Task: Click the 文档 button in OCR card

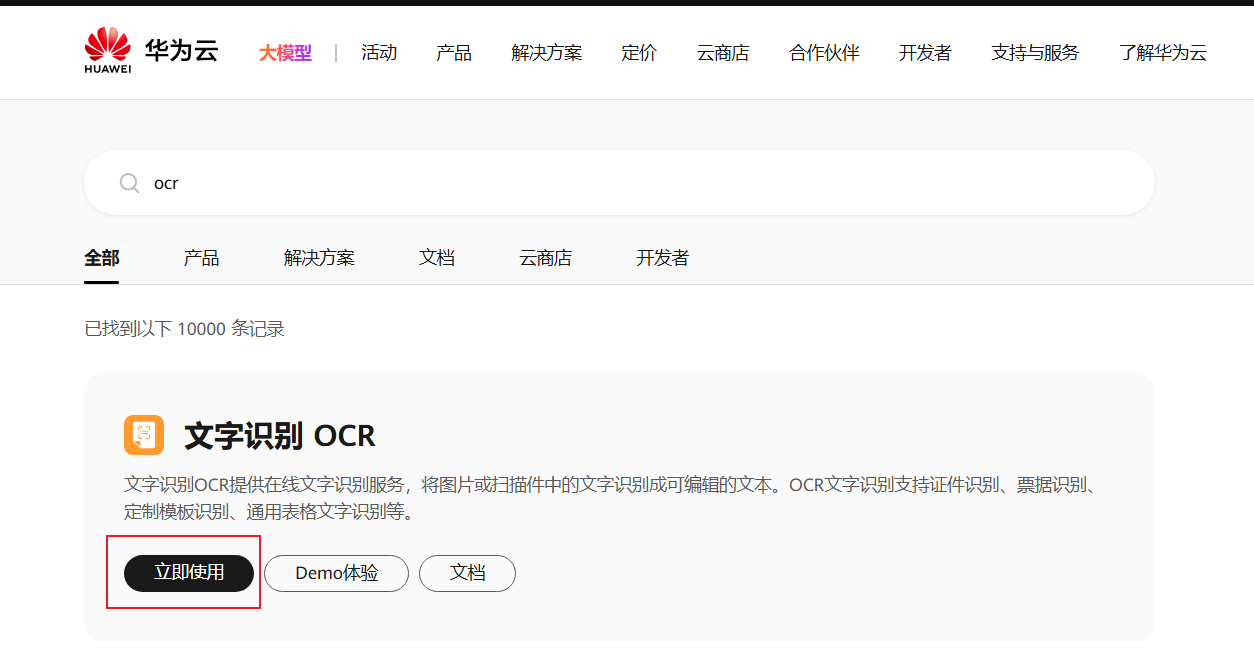Action: click(467, 573)
